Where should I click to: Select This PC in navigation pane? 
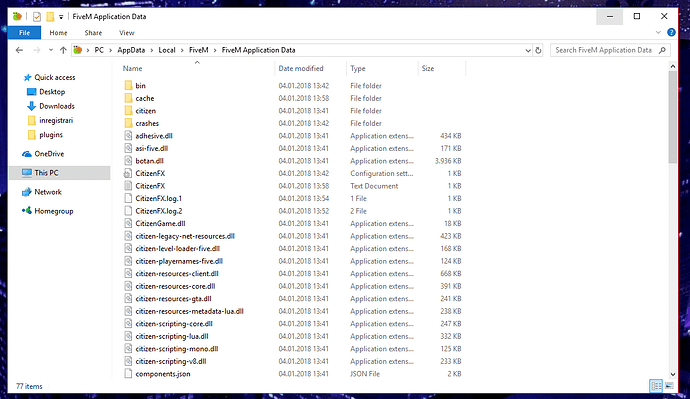pos(60,173)
